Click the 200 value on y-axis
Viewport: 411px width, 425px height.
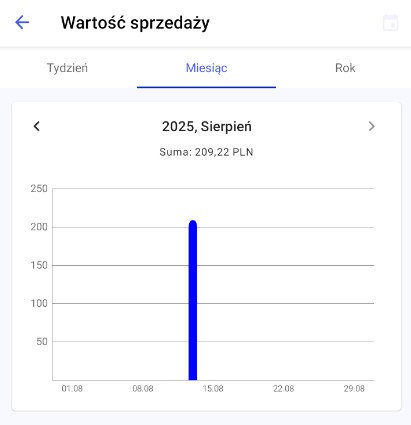39,227
